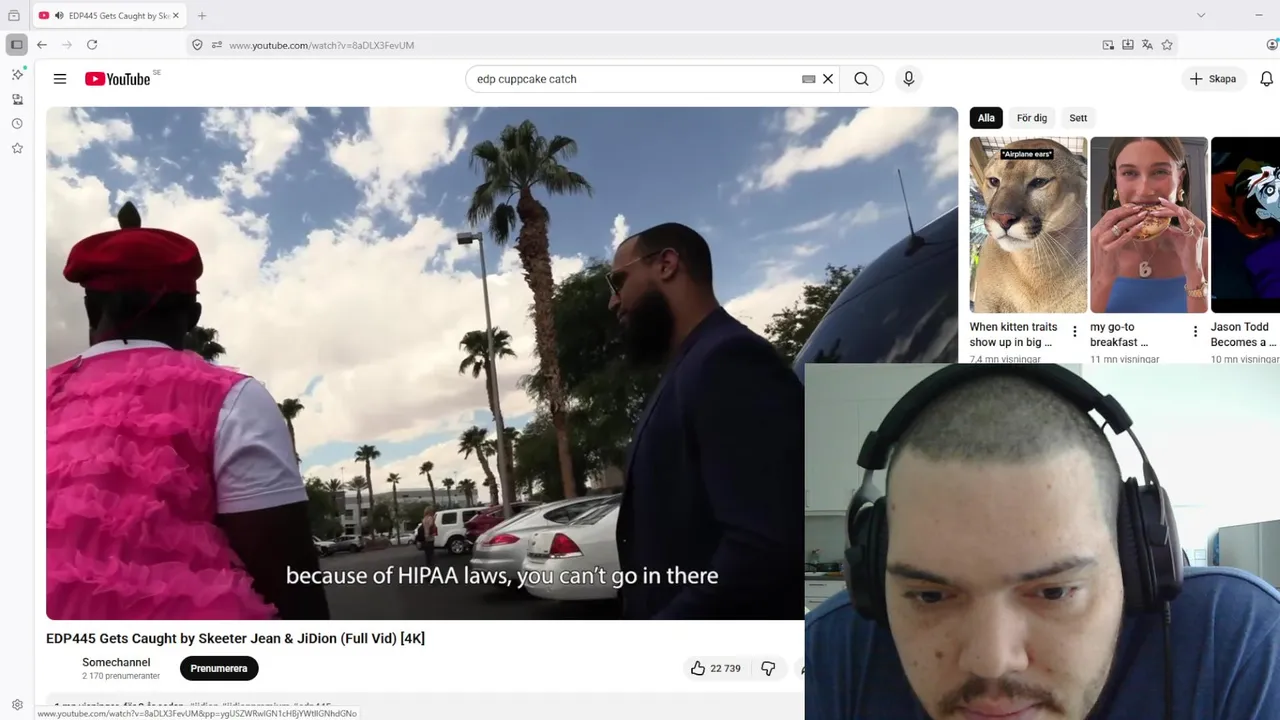Toggle the browser sidebar panel button
Image resolution: width=1280 pixels, height=720 pixels.
point(16,45)
